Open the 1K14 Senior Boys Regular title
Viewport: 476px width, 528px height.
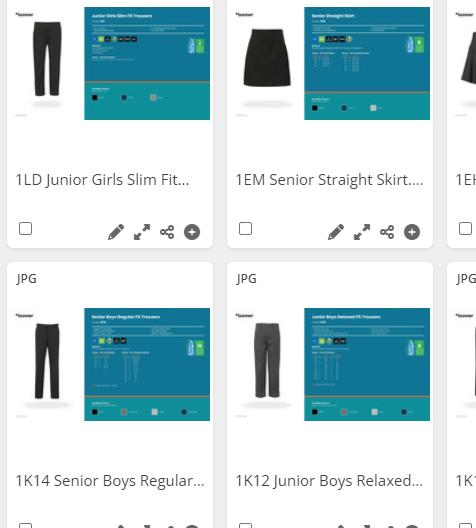[110, 481]
